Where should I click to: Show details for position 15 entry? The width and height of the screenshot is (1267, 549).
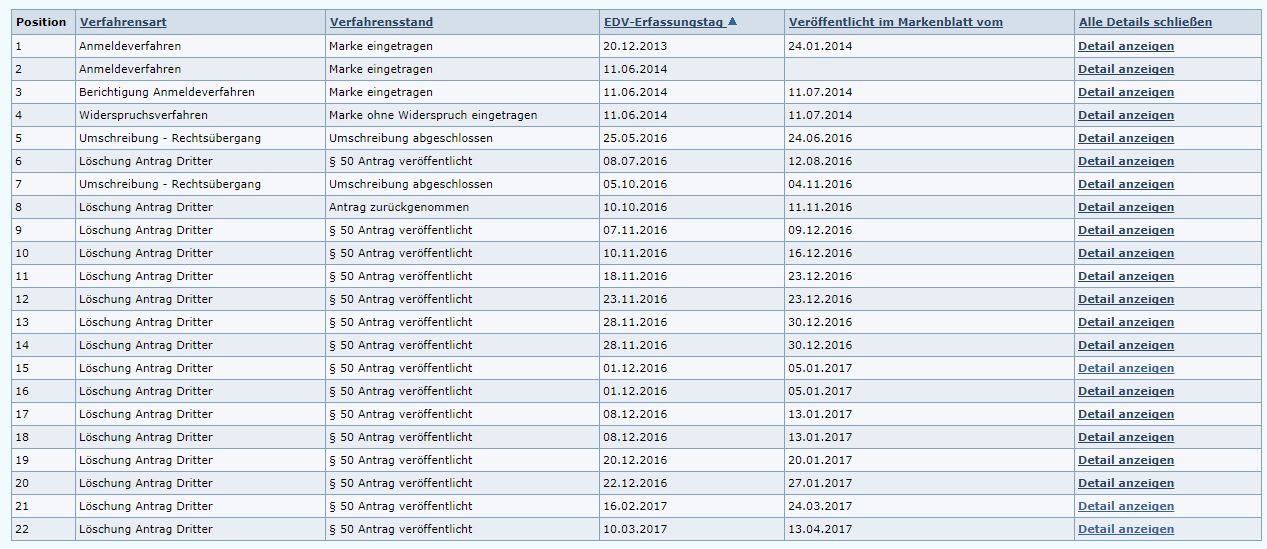1126,368
